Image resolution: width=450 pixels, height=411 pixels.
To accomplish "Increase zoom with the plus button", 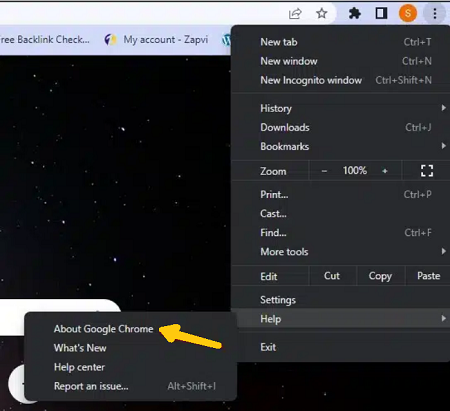I will 385,171.
